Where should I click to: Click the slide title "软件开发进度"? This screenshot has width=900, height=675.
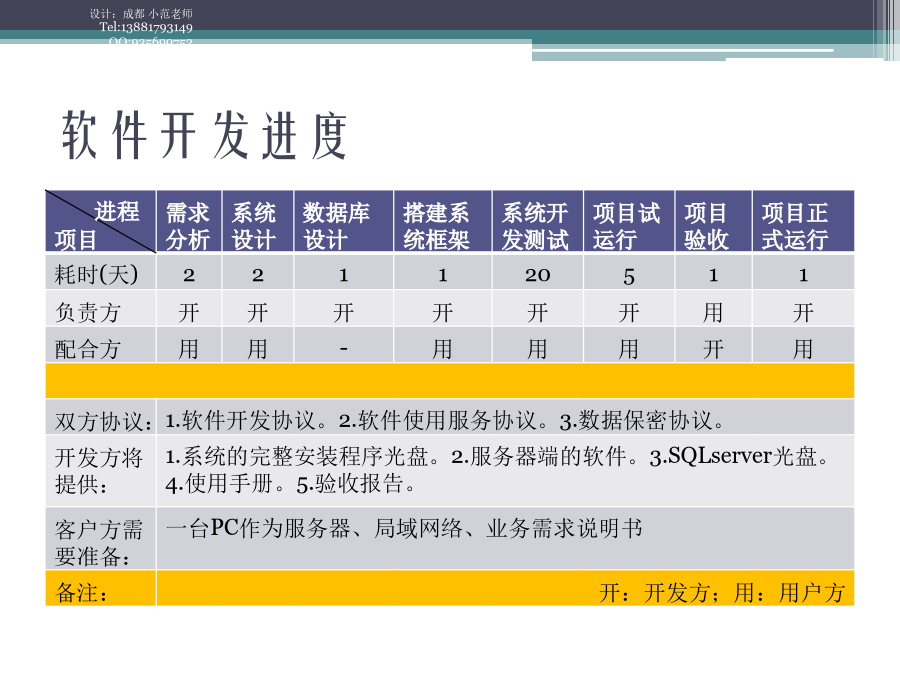[x=204, y=135]
